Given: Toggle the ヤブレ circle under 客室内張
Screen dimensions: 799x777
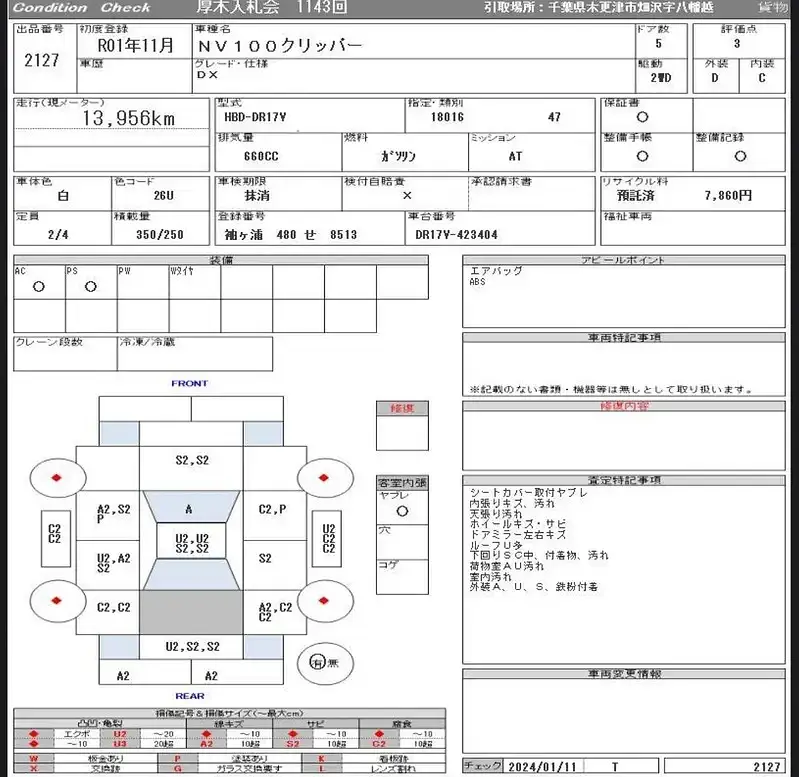Looking at the screenshot, I should [402, 510].
